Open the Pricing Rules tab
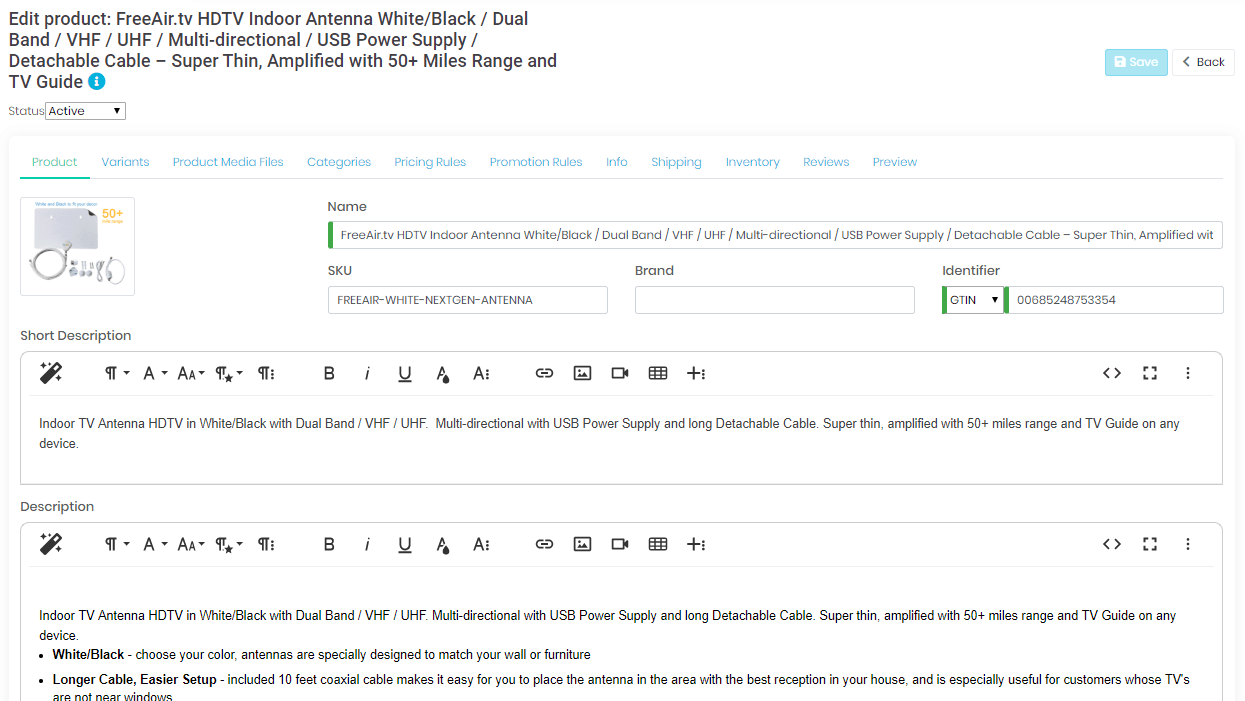 (430, 162)
